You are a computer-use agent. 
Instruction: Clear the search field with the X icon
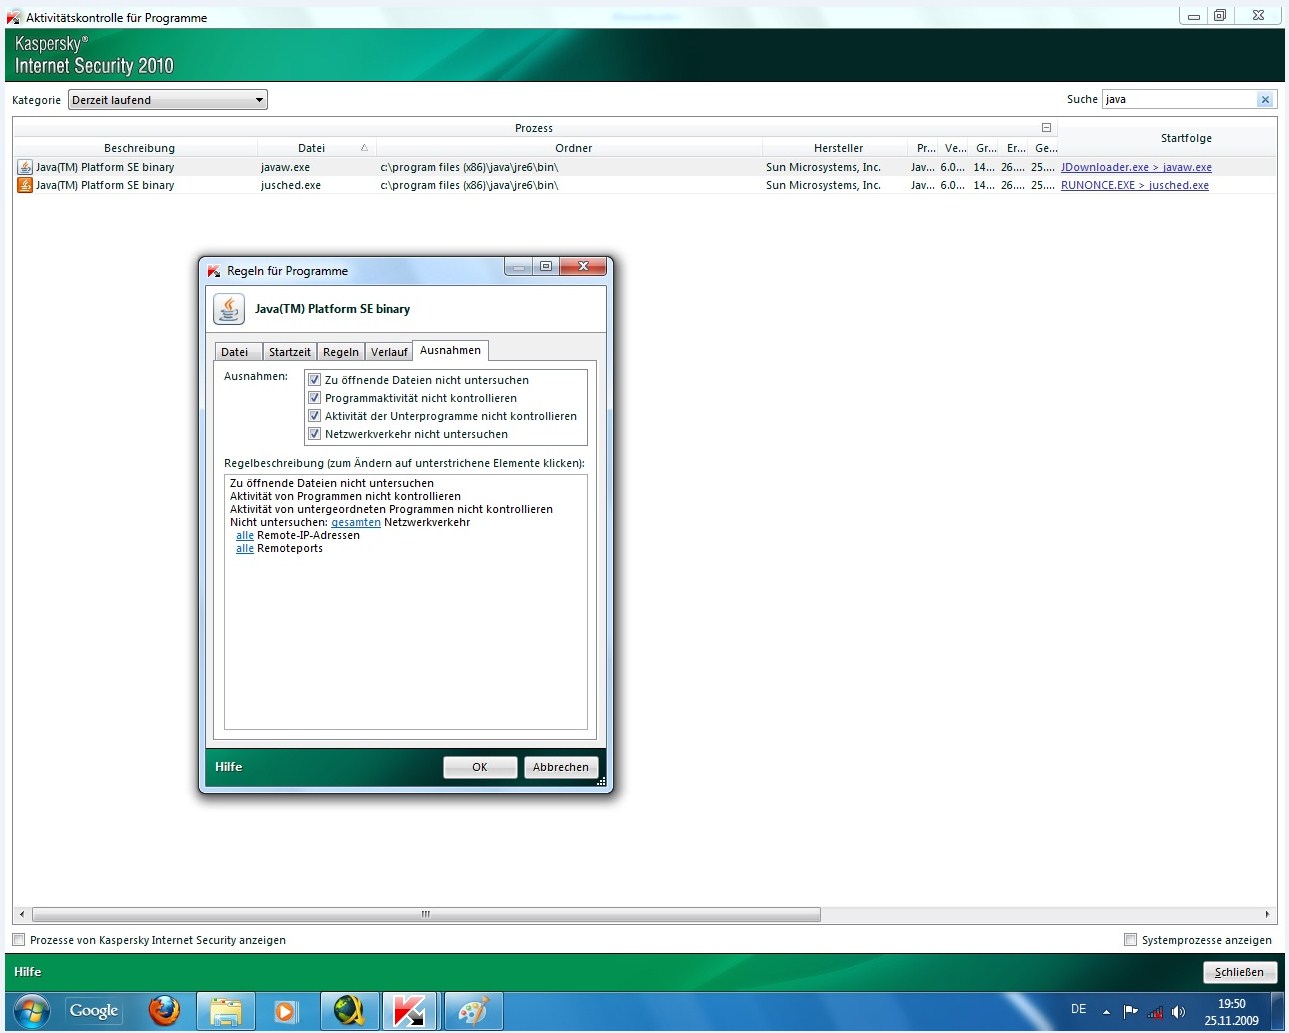[1265, 100]
